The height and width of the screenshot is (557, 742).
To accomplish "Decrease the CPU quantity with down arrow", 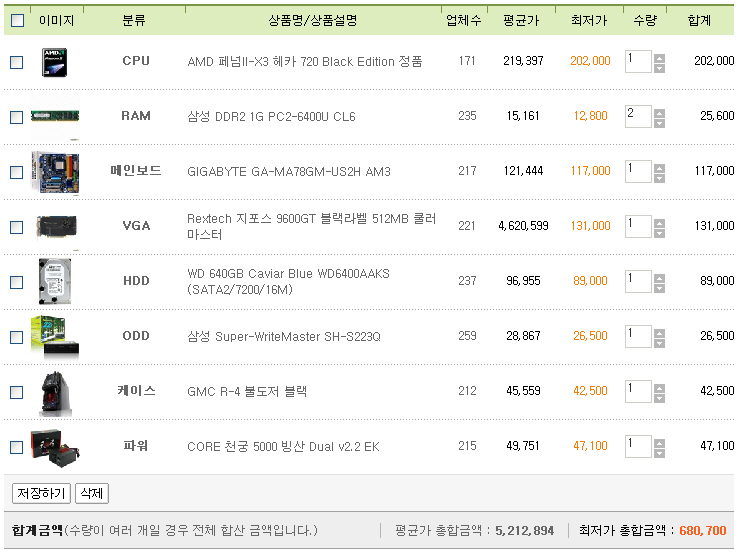I will 659,68.
